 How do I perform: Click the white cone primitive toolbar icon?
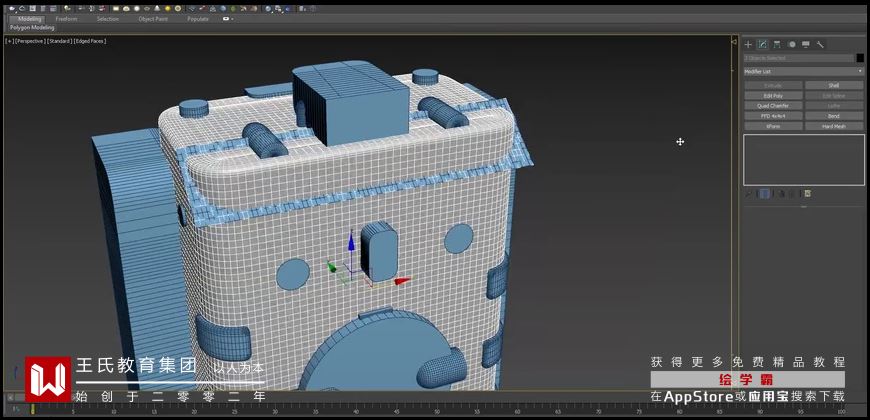tap(158, 9)
